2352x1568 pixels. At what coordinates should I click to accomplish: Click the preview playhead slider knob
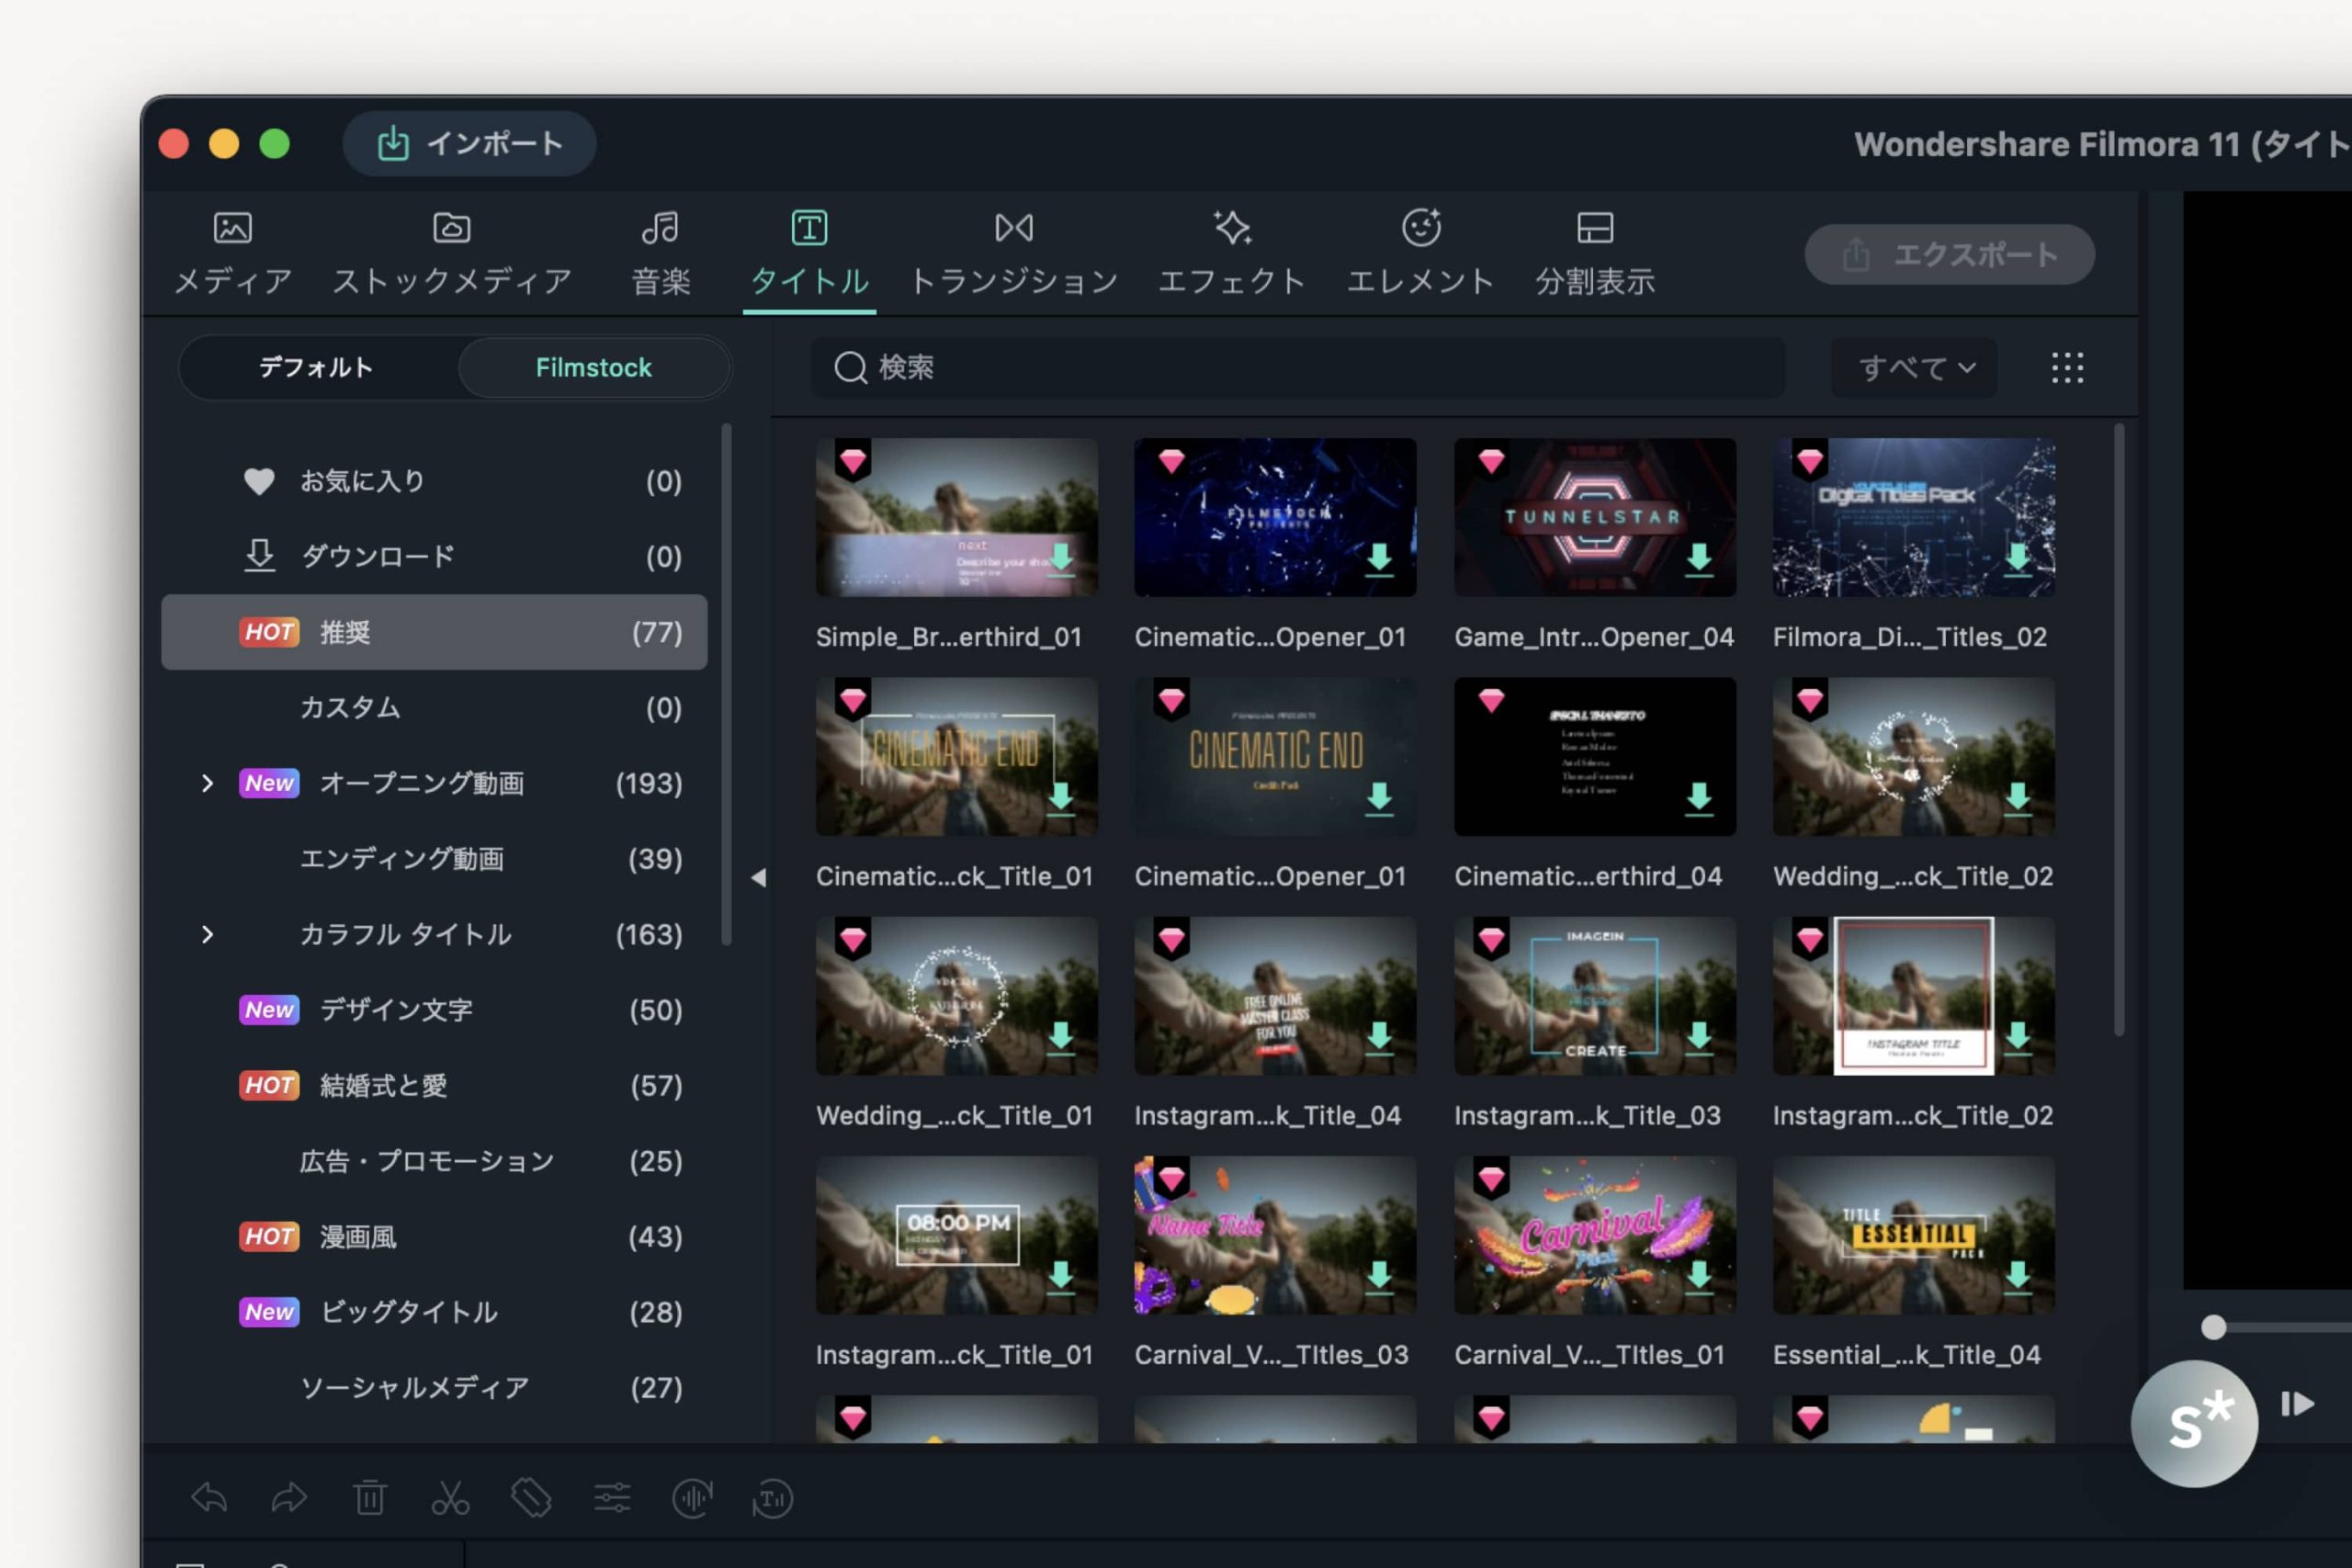(x=2214, y=1327)
